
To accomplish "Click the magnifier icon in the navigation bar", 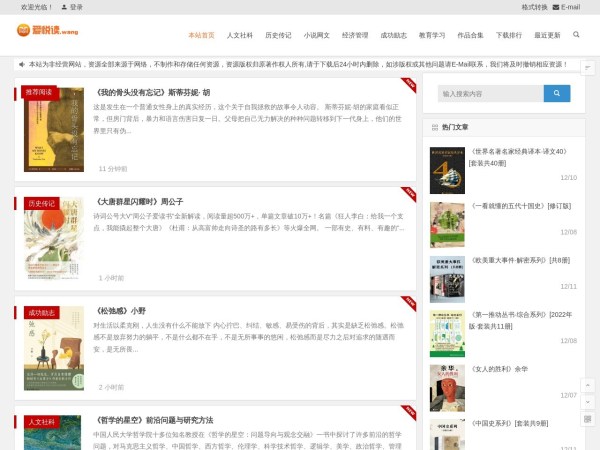I will coord(576,34).
